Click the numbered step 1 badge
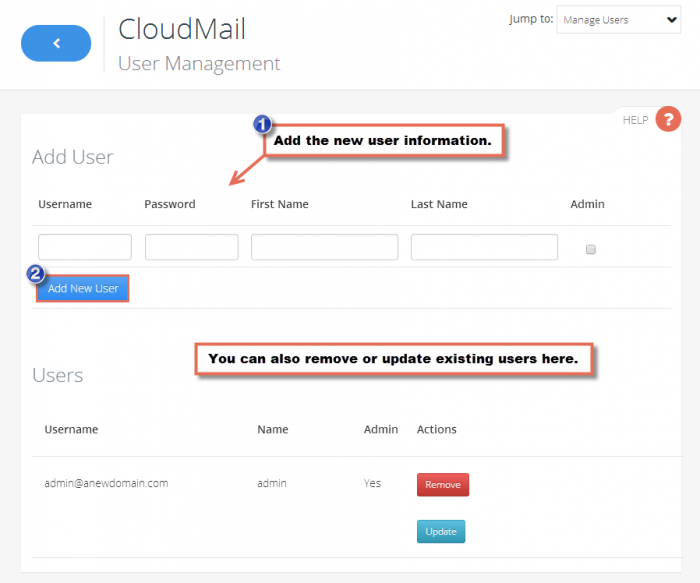The height and width of the screenshot is (583, 700). 262,125
